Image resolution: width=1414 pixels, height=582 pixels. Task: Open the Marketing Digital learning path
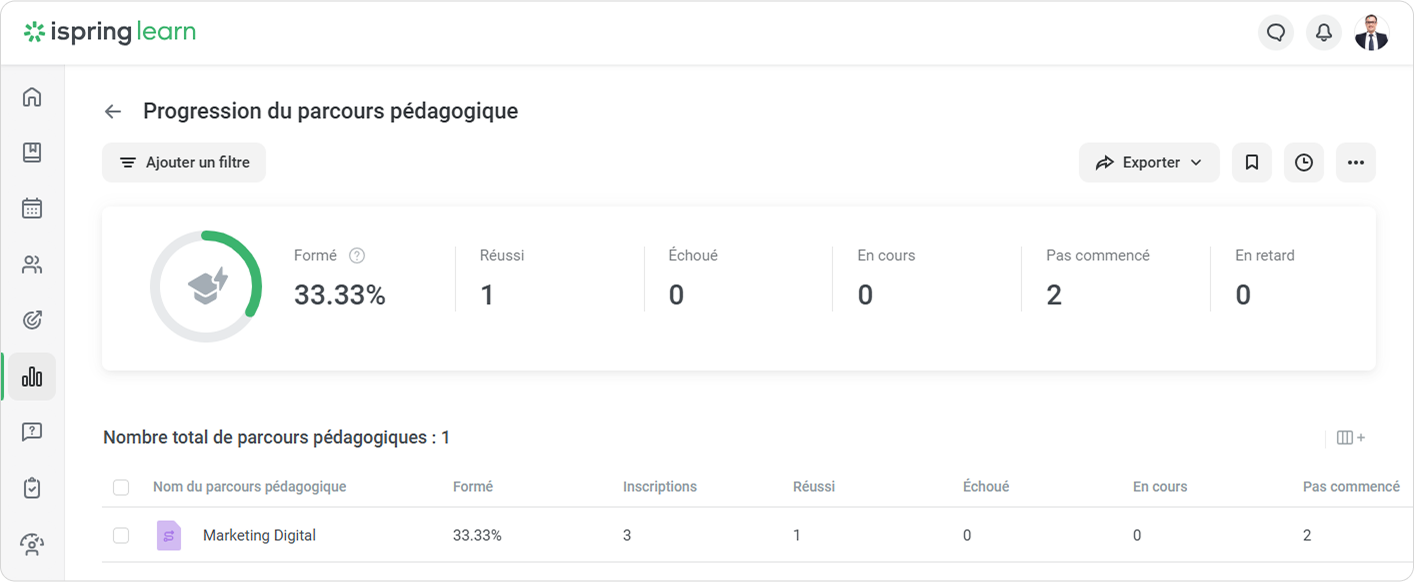click(259, 536)
